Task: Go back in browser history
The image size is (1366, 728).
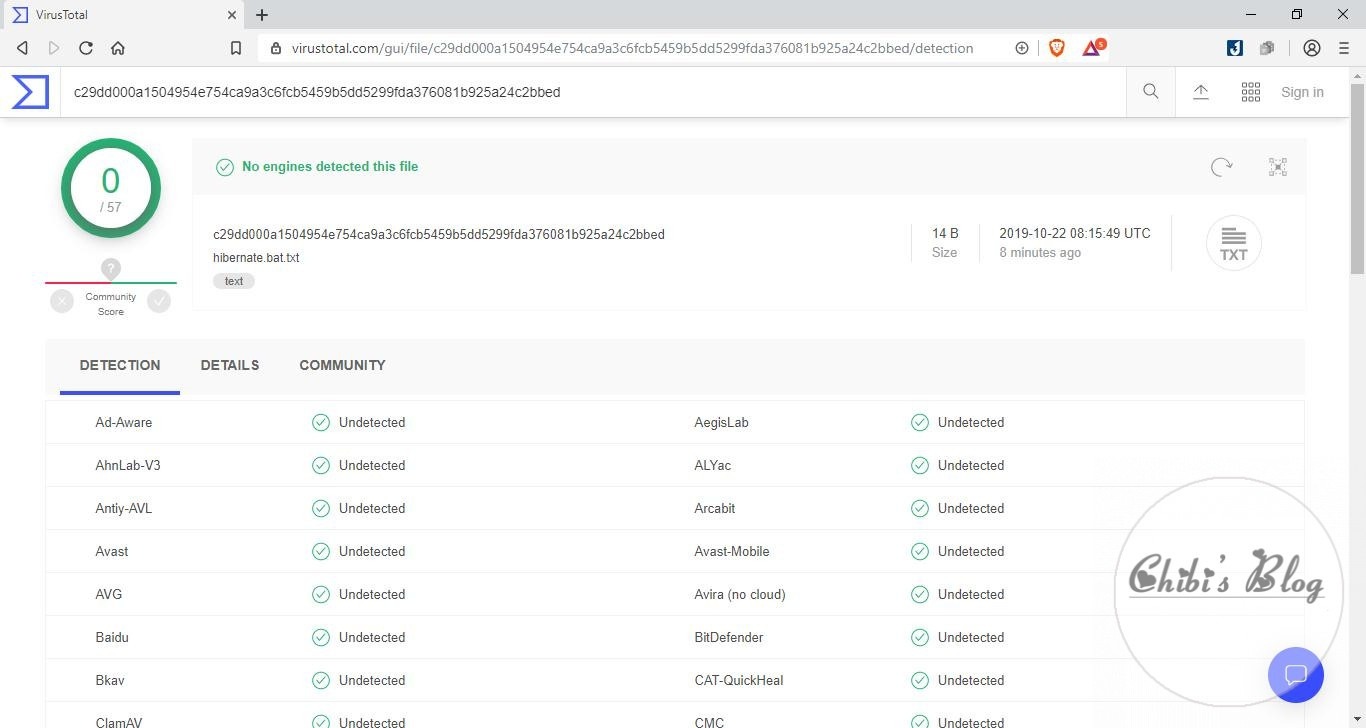Action: [x=22, y=48]
